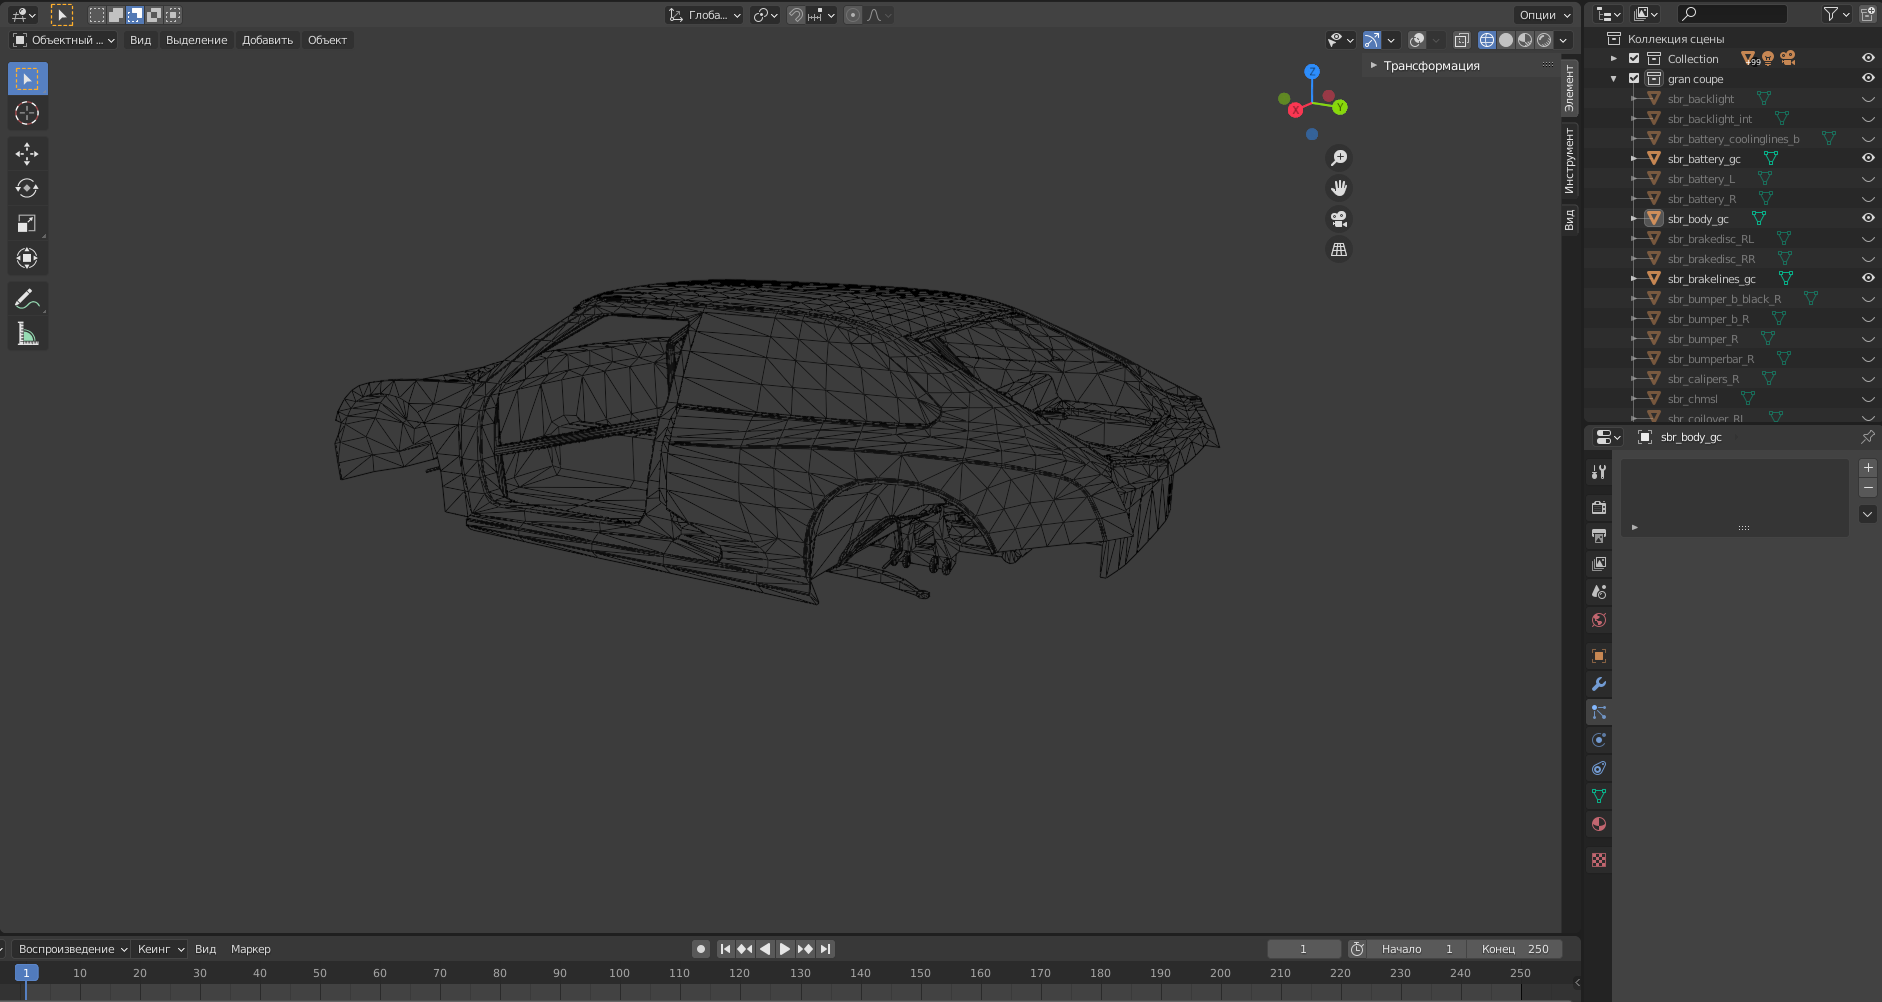Open the Texture properties checker icon
The height and width of the screenshot is (1002, 1882).
pos(1598,860)
